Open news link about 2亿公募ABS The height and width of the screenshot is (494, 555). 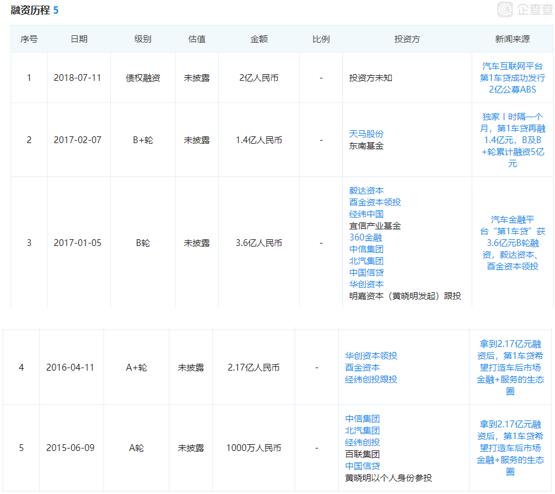[x=512, y=77]
